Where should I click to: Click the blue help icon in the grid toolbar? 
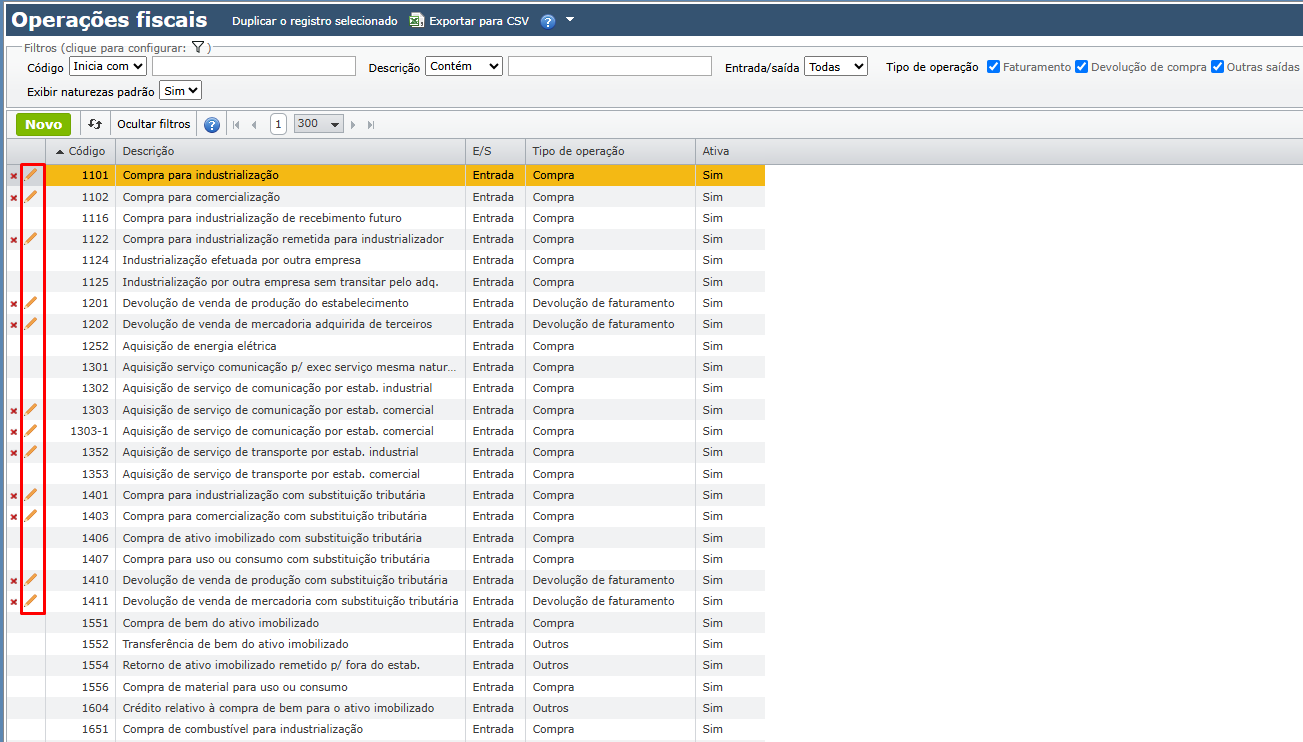point(212,125)
